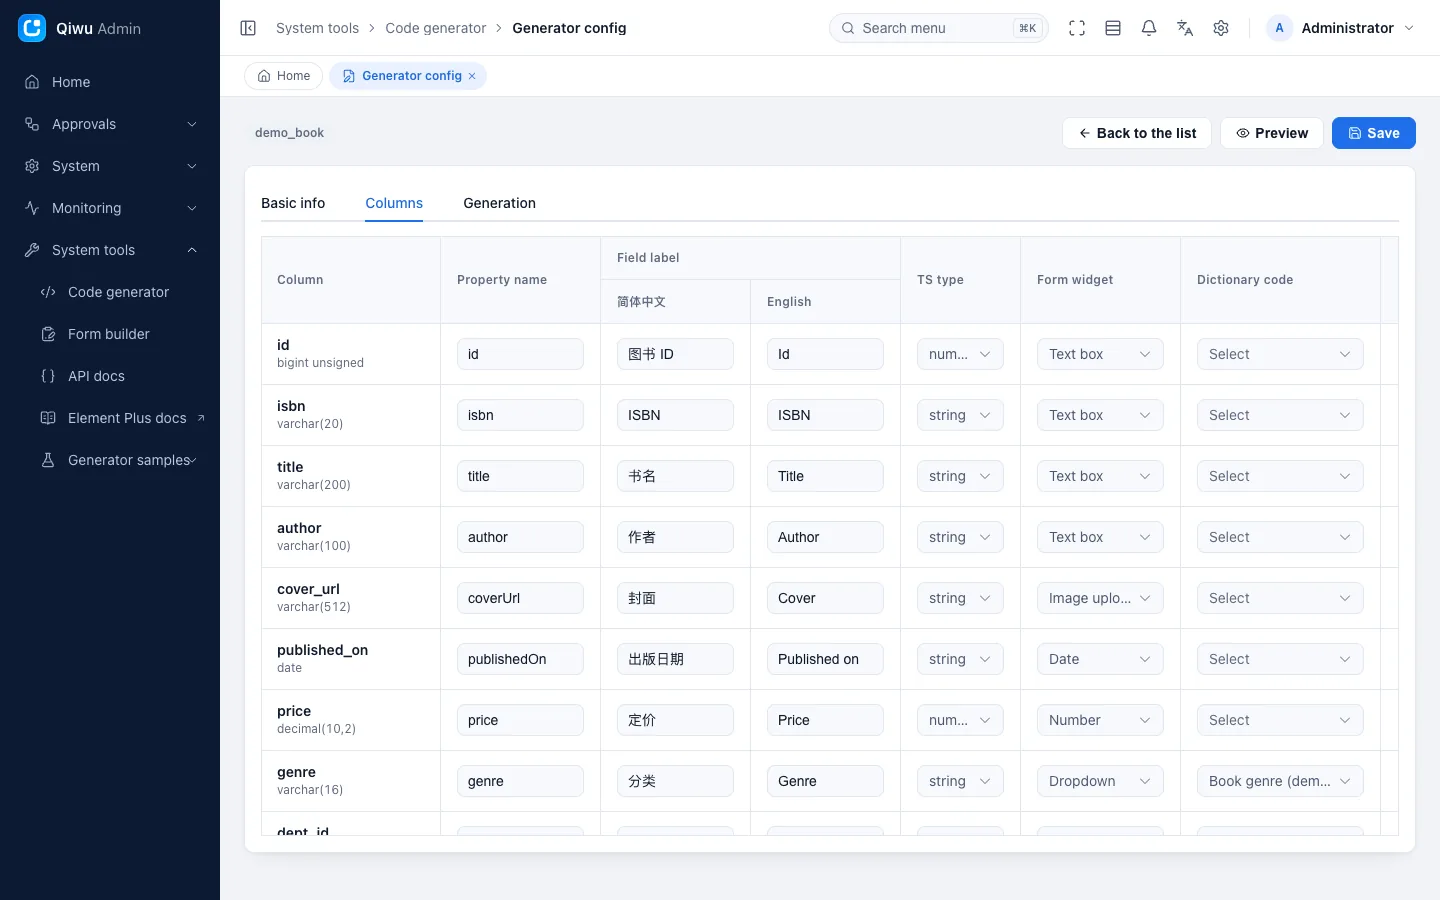This screenshot has width=1440, height=900.
Task: Click the Administrator avatar icon
Action: pos(1279,28)
